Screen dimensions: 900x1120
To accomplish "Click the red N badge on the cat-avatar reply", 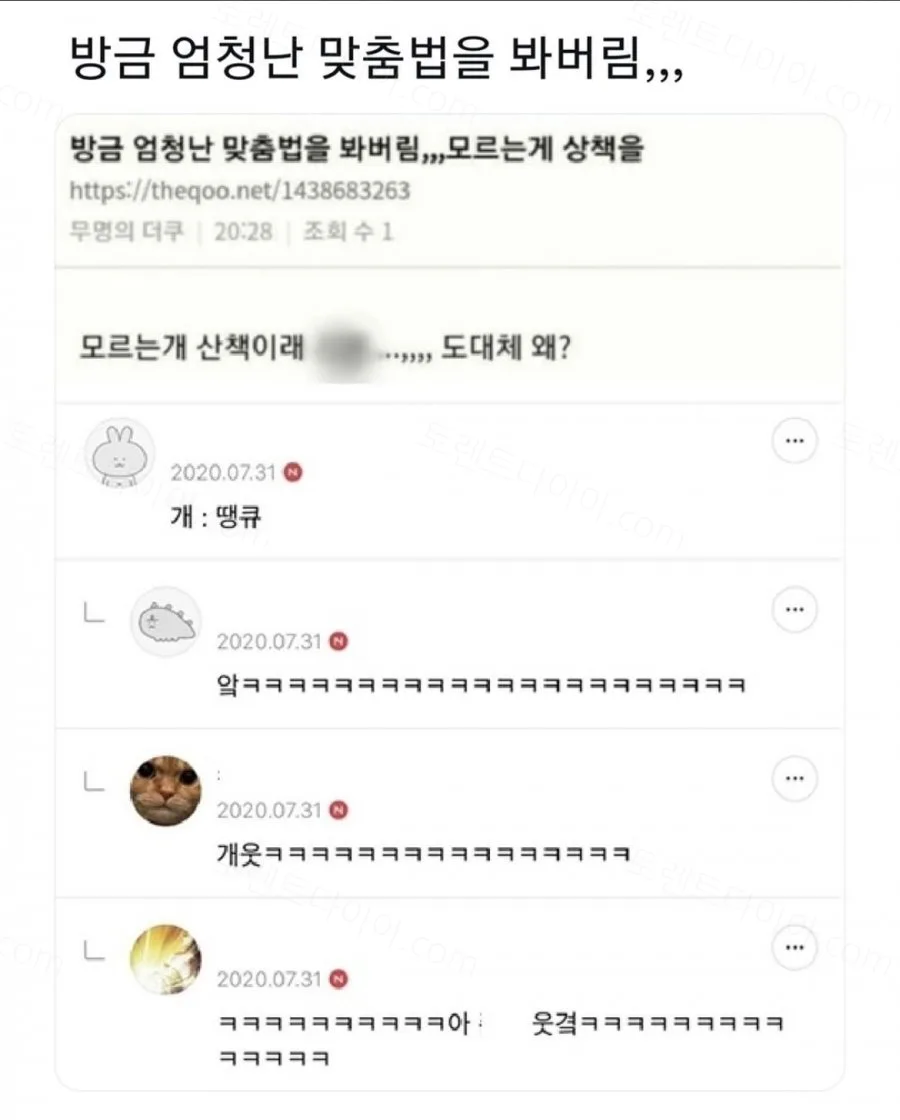I will [339, 810].
